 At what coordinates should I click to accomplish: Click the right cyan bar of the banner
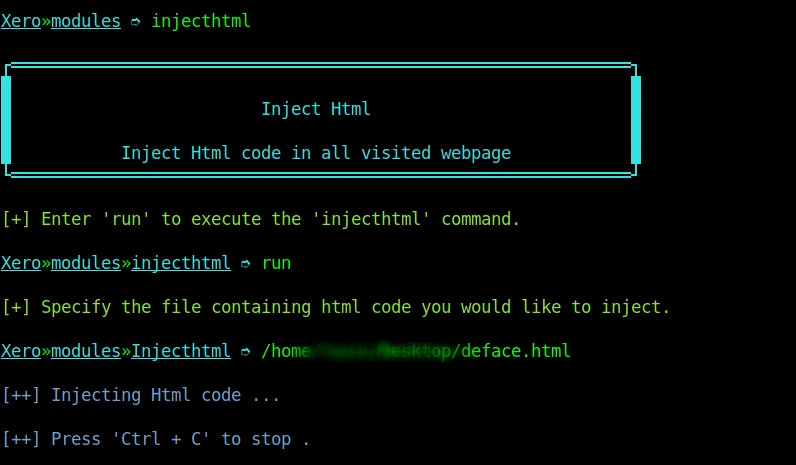click(x=635, y=120)
